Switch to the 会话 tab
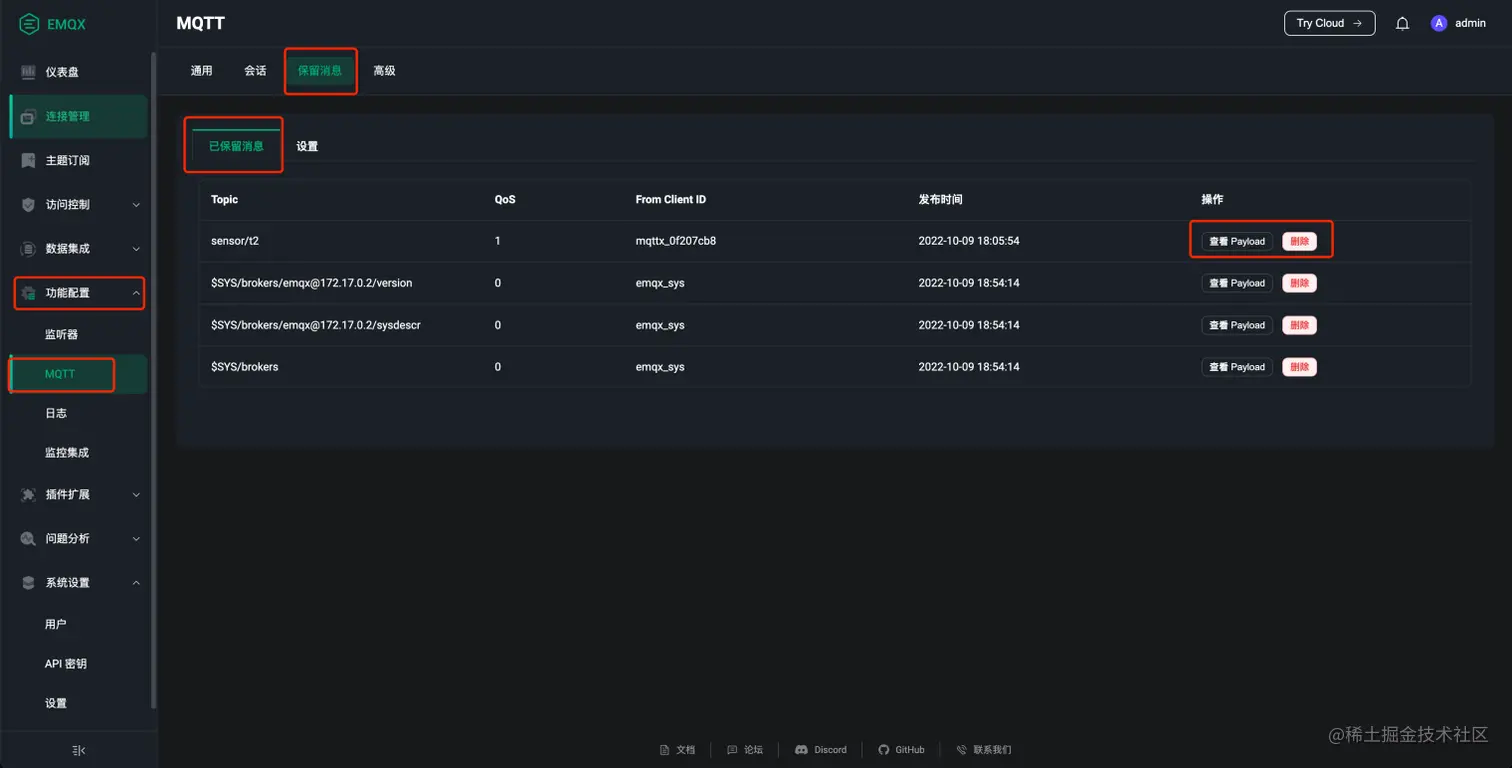This screenshot has height=768, width=1512. click(255, 71)
